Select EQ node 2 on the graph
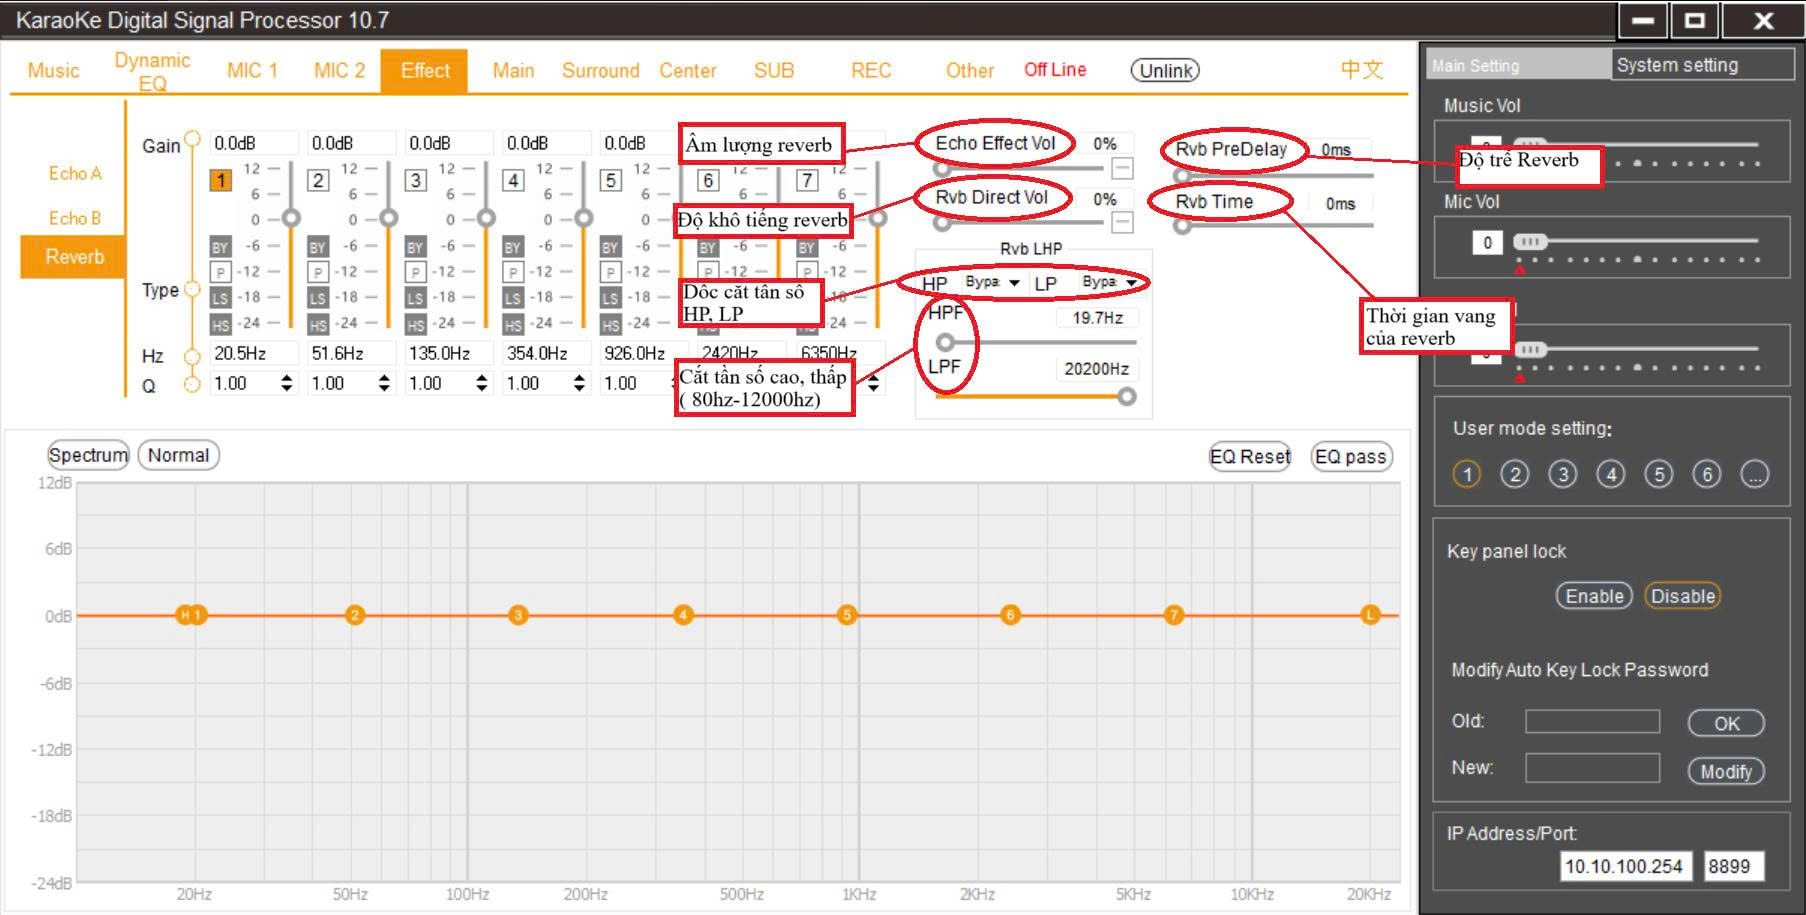Image resolution: width=1806 pixels, height=915 pixels. click(354, 615)
